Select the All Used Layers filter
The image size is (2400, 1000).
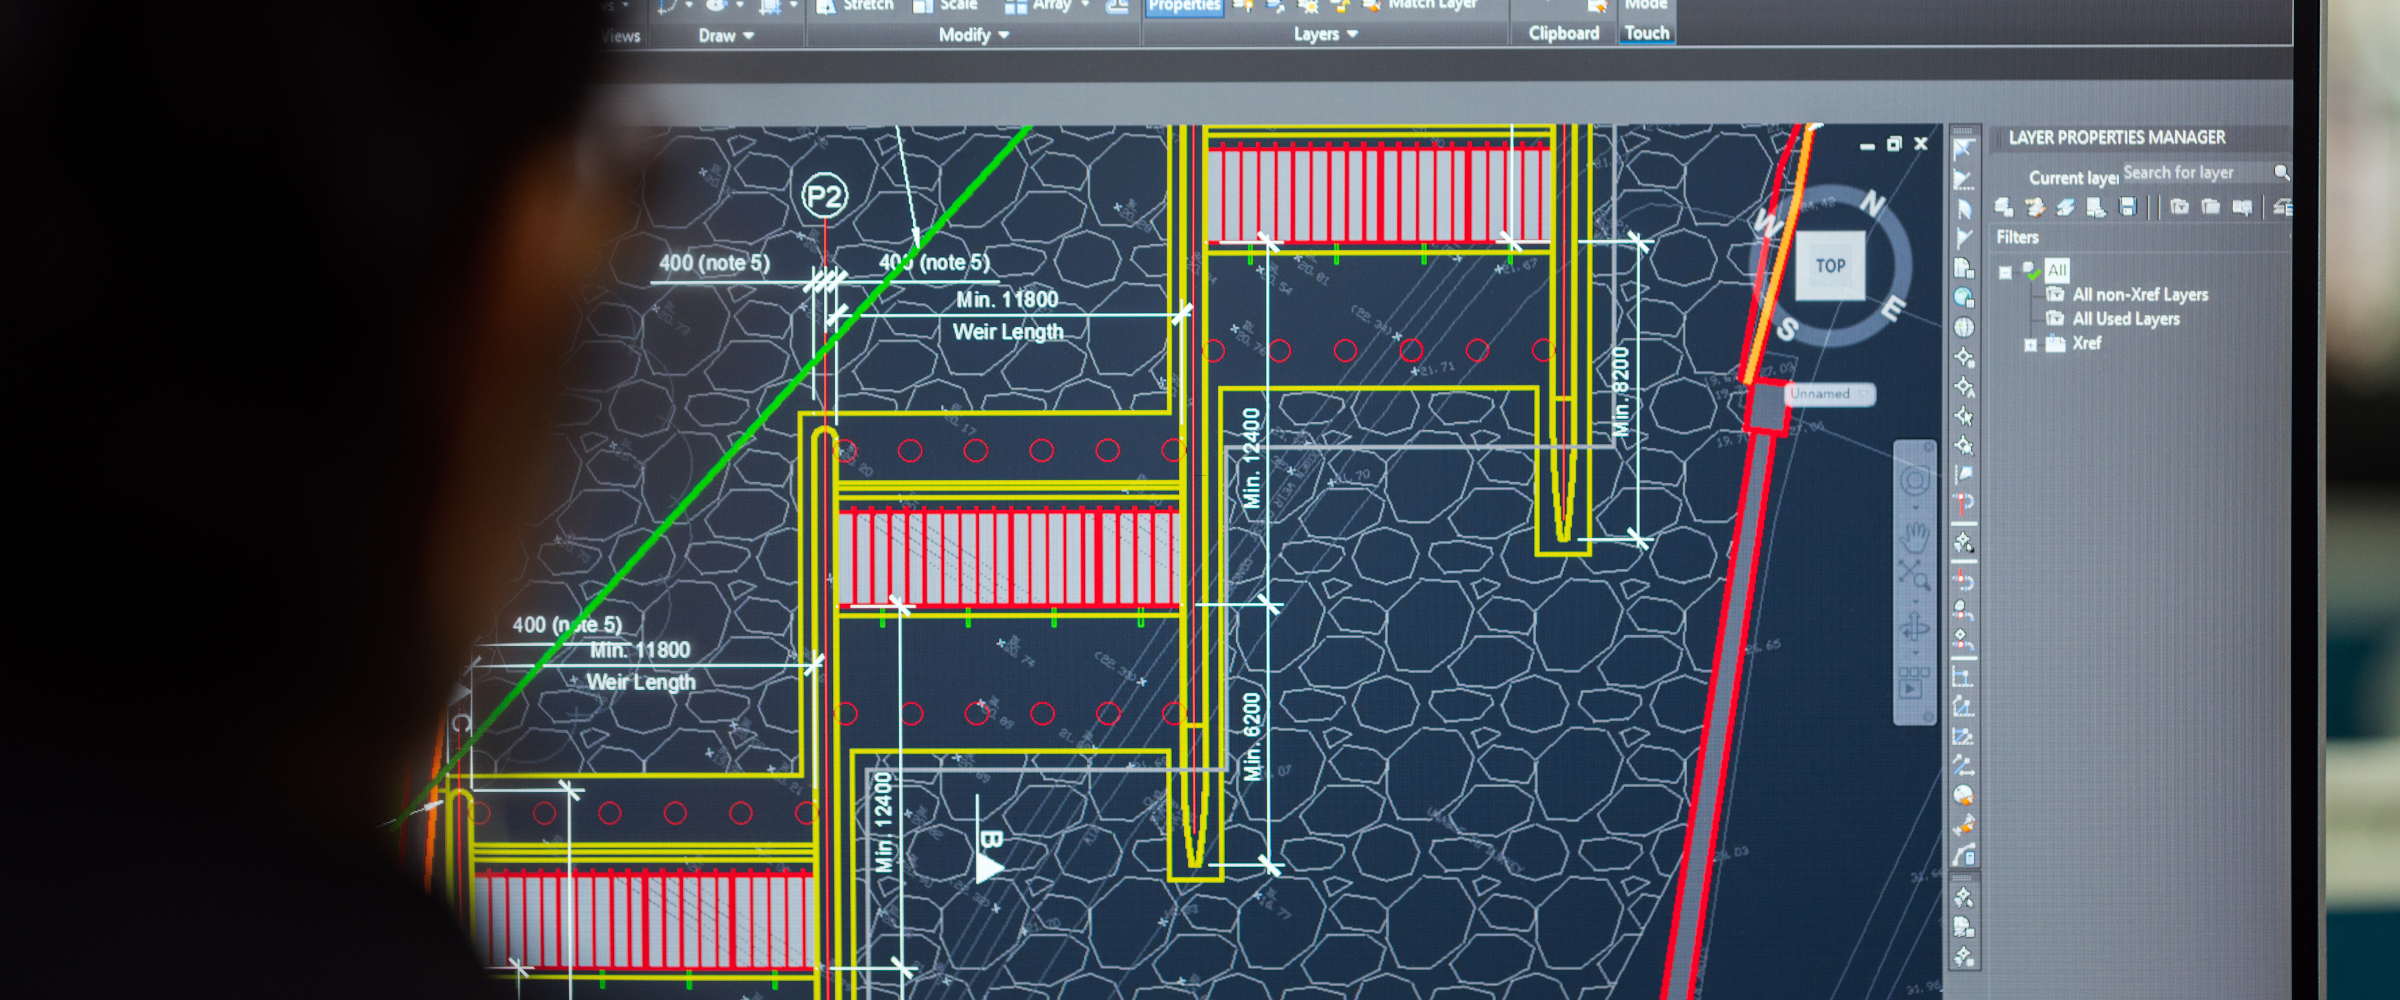tap(2125, 319)
